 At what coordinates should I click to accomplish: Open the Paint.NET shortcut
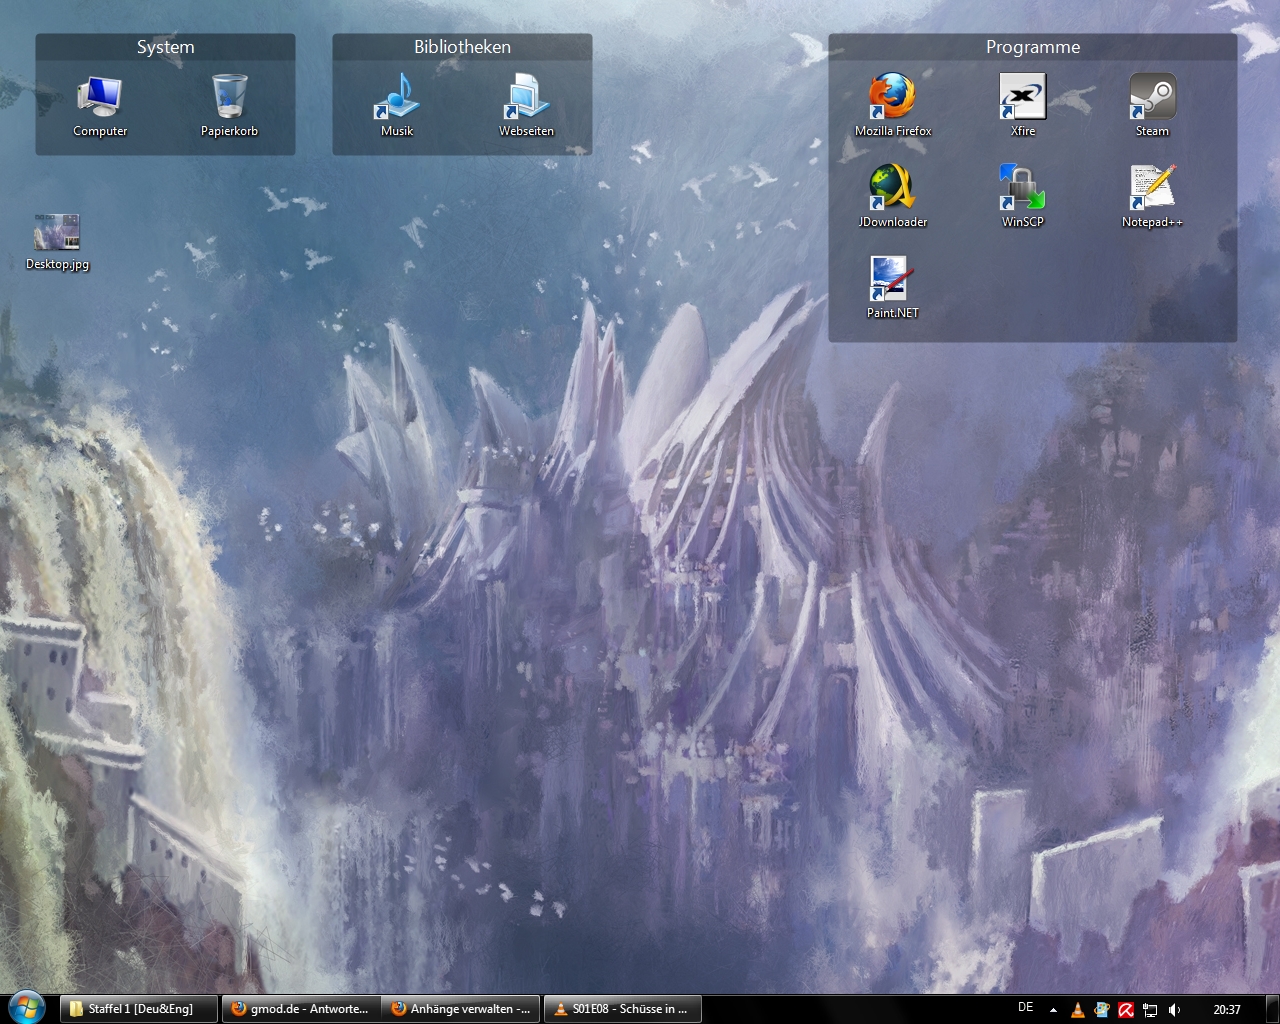892,280
